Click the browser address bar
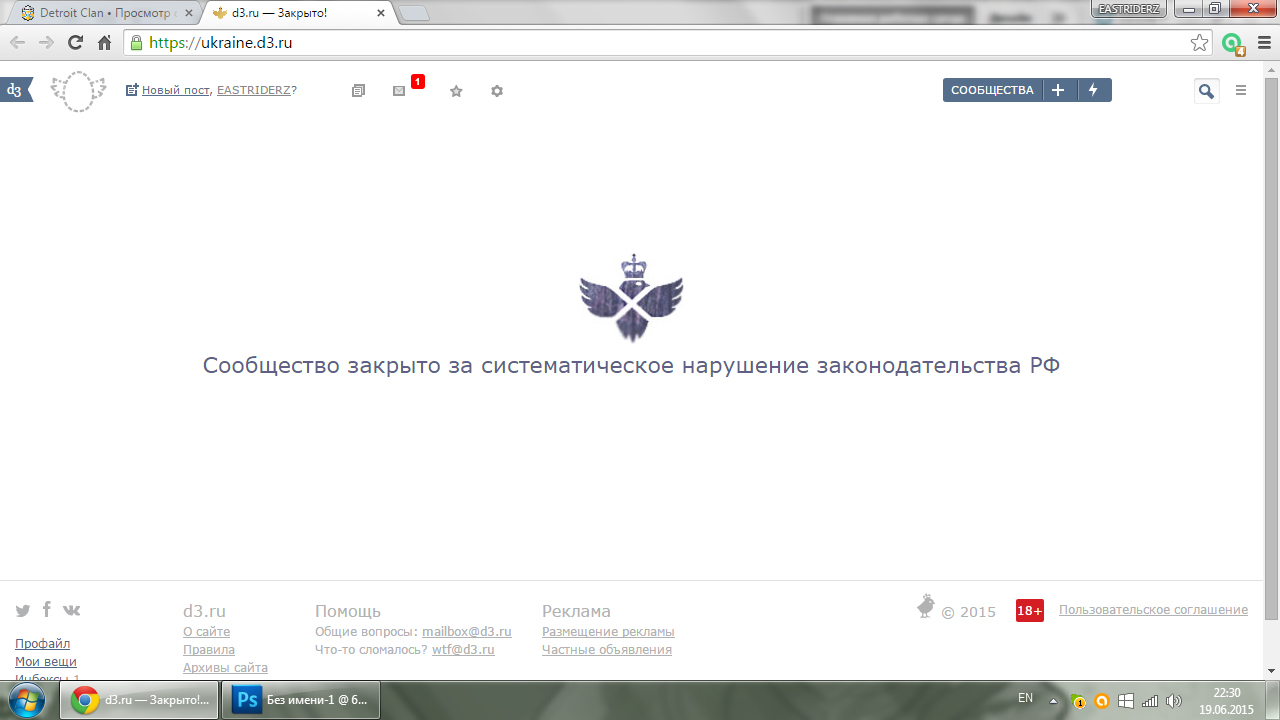This screenshot has width=1280, height=720. [x=660, y=43]
